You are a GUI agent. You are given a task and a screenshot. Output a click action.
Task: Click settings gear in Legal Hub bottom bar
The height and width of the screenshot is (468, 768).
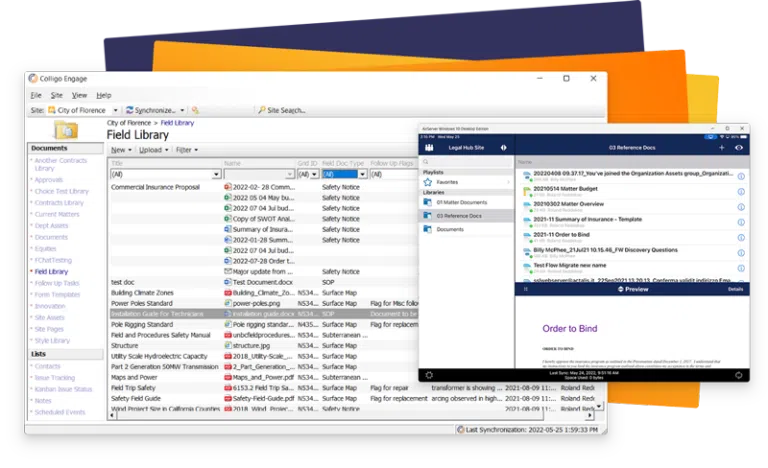pos(429,375)
